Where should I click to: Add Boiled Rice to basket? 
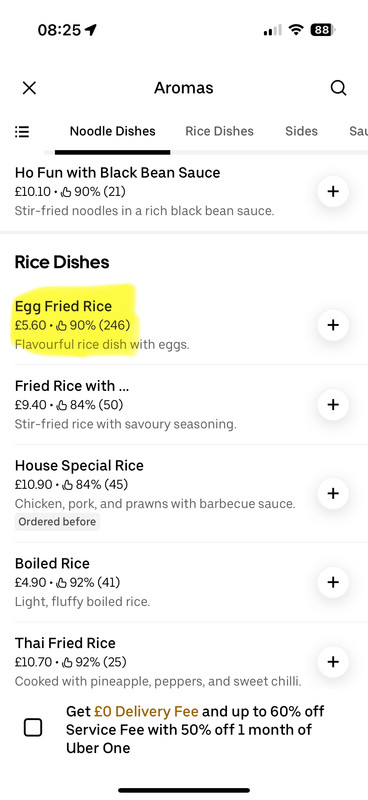(x=333, y=582)
